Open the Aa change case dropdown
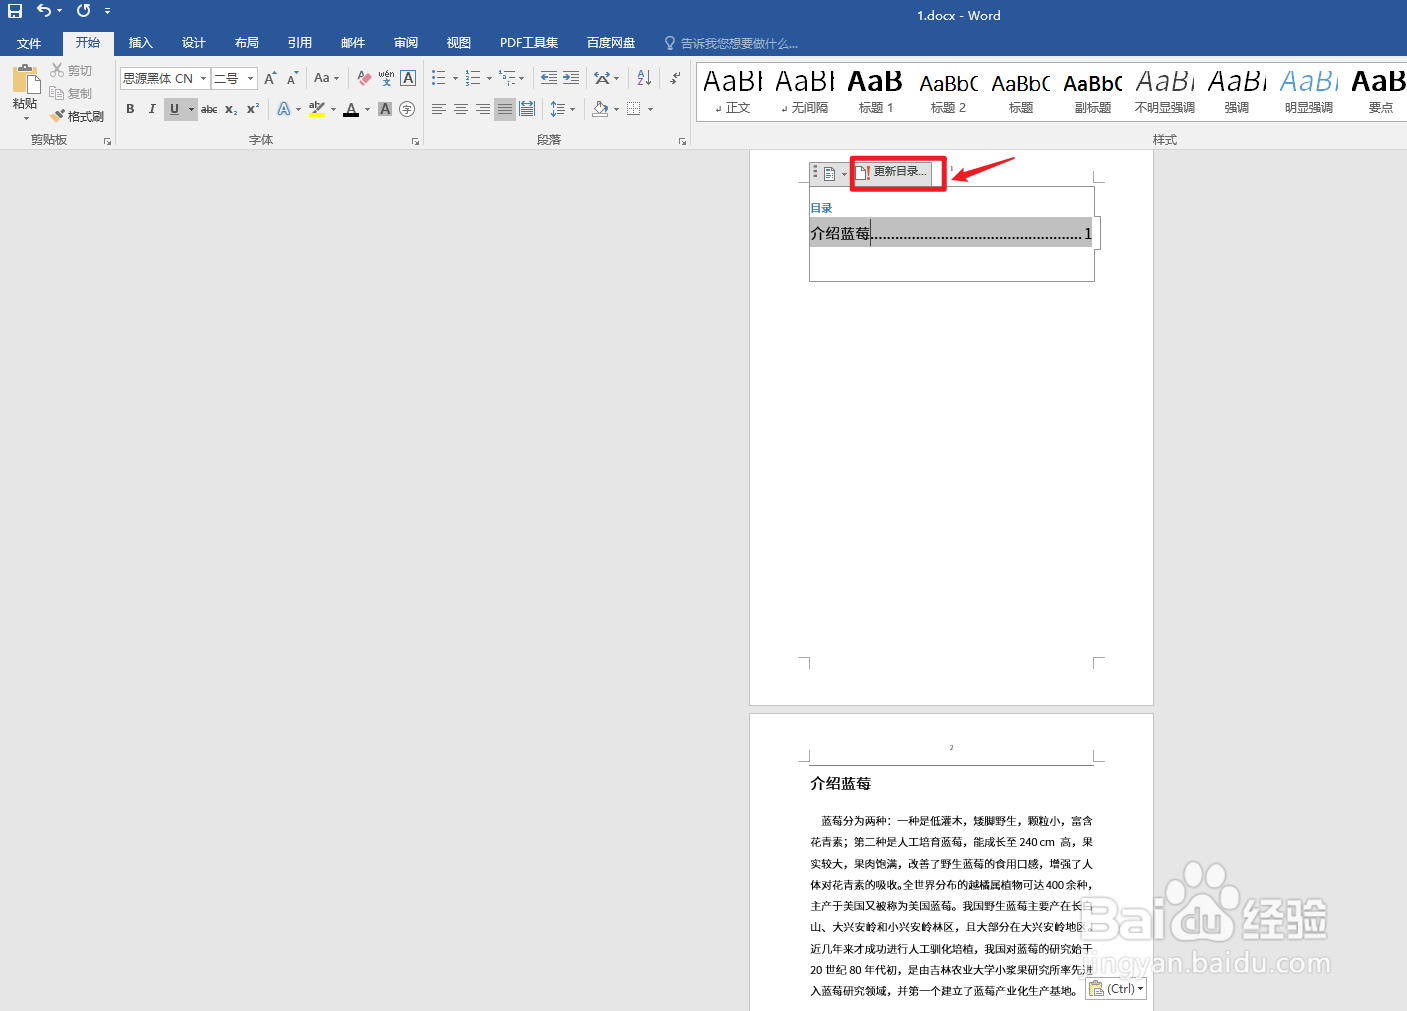Screen dimensions: 1407x1011 pyautogui.click(x=326, y=78)
